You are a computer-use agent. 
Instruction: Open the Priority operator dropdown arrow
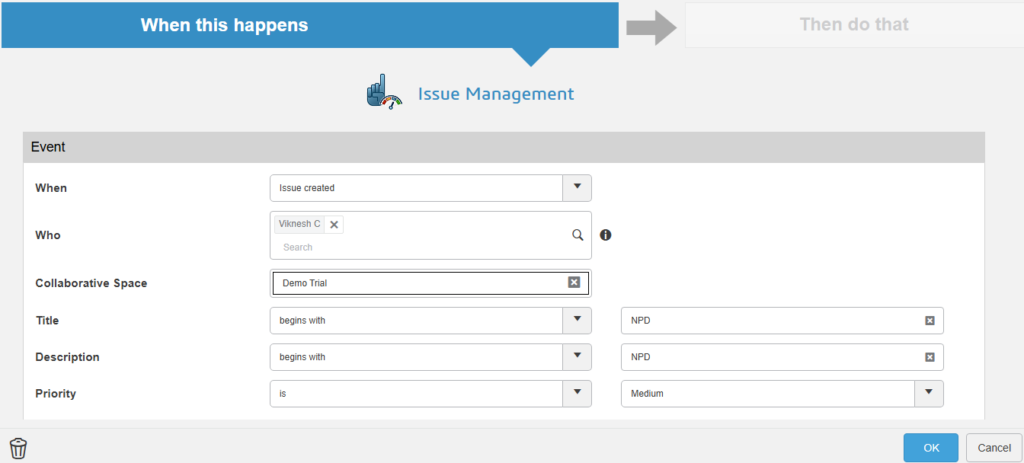(x=577, y=394)
